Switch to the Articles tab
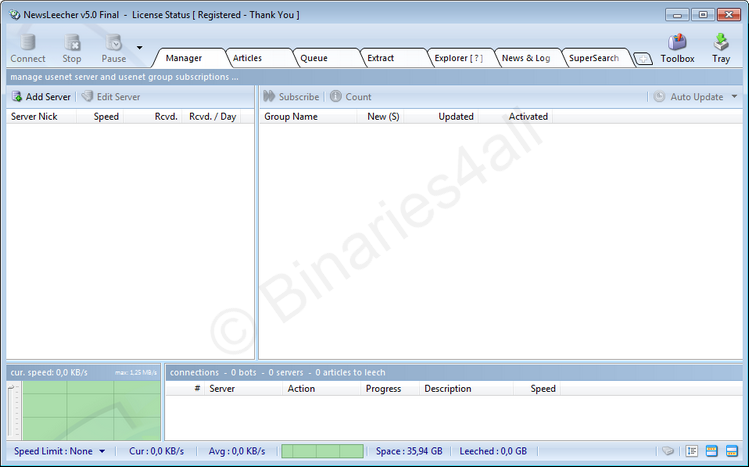The width and height of the screenshot is (749, 467). click(x=247, y=58)
